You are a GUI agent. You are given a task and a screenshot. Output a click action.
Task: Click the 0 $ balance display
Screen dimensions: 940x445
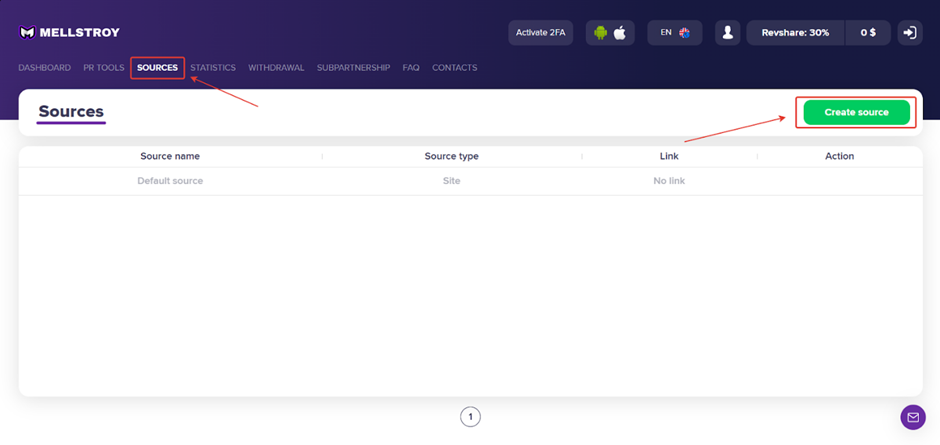click(x=867, y=33)
